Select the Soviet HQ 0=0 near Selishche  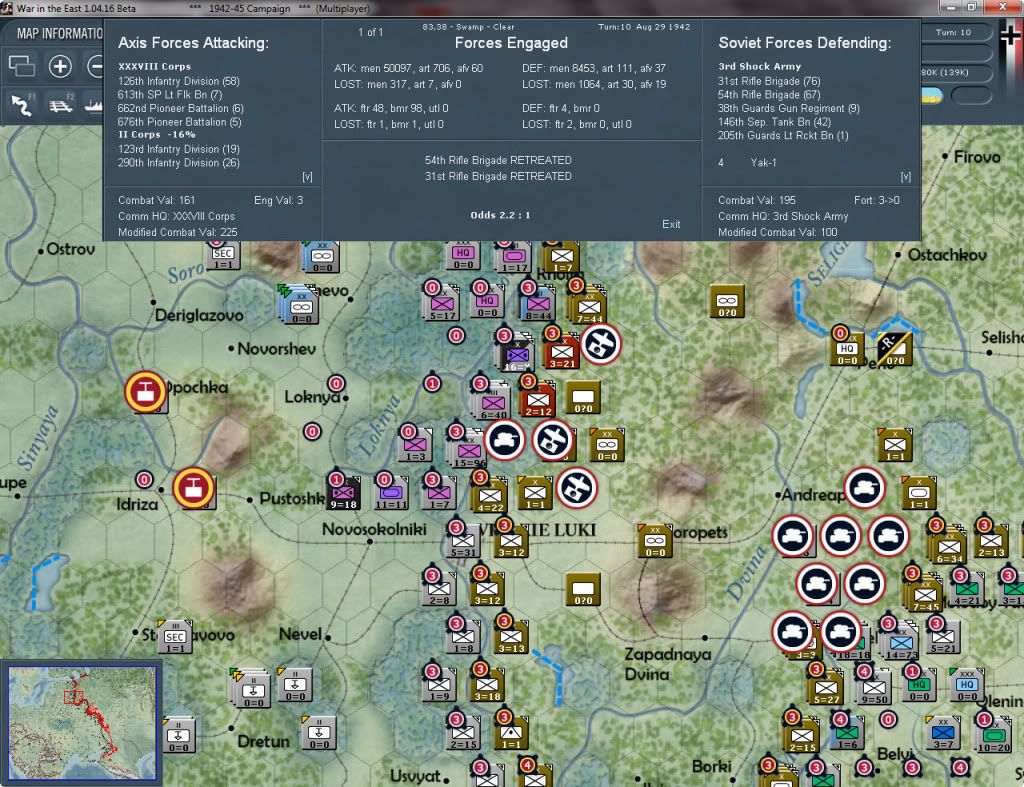847,351
